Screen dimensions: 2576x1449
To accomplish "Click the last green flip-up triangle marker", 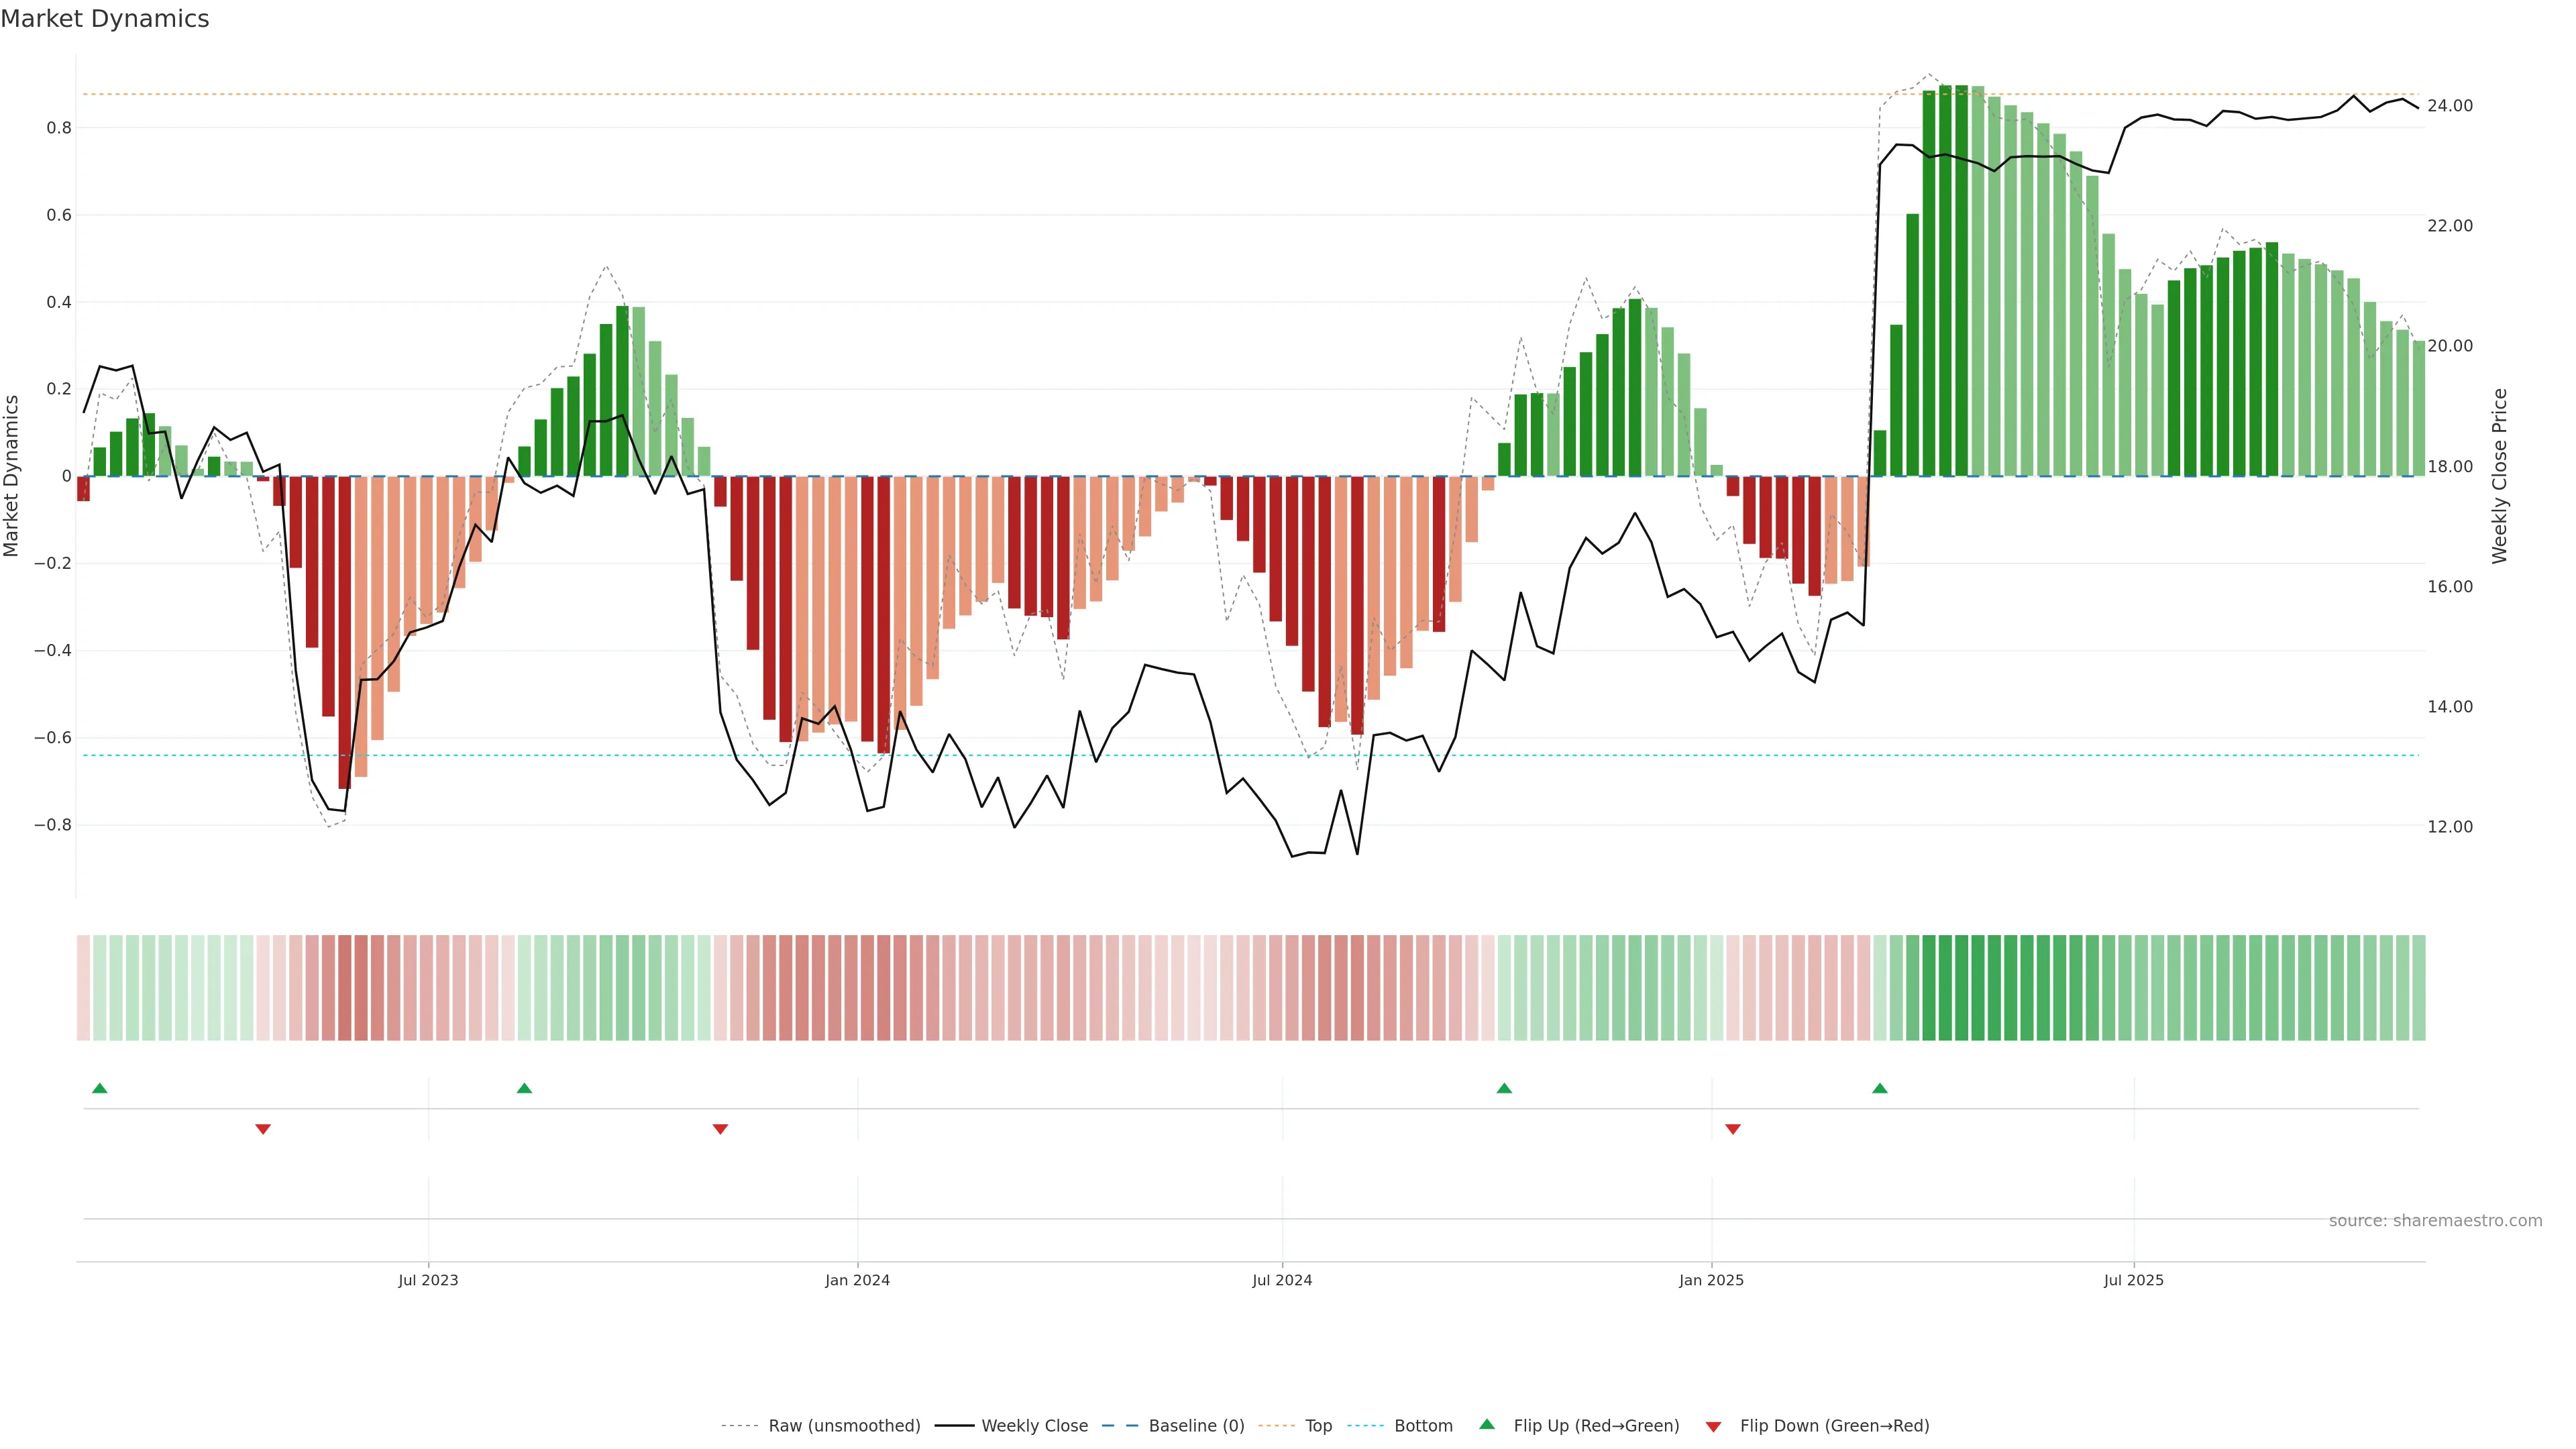I will (1880, 1088).
